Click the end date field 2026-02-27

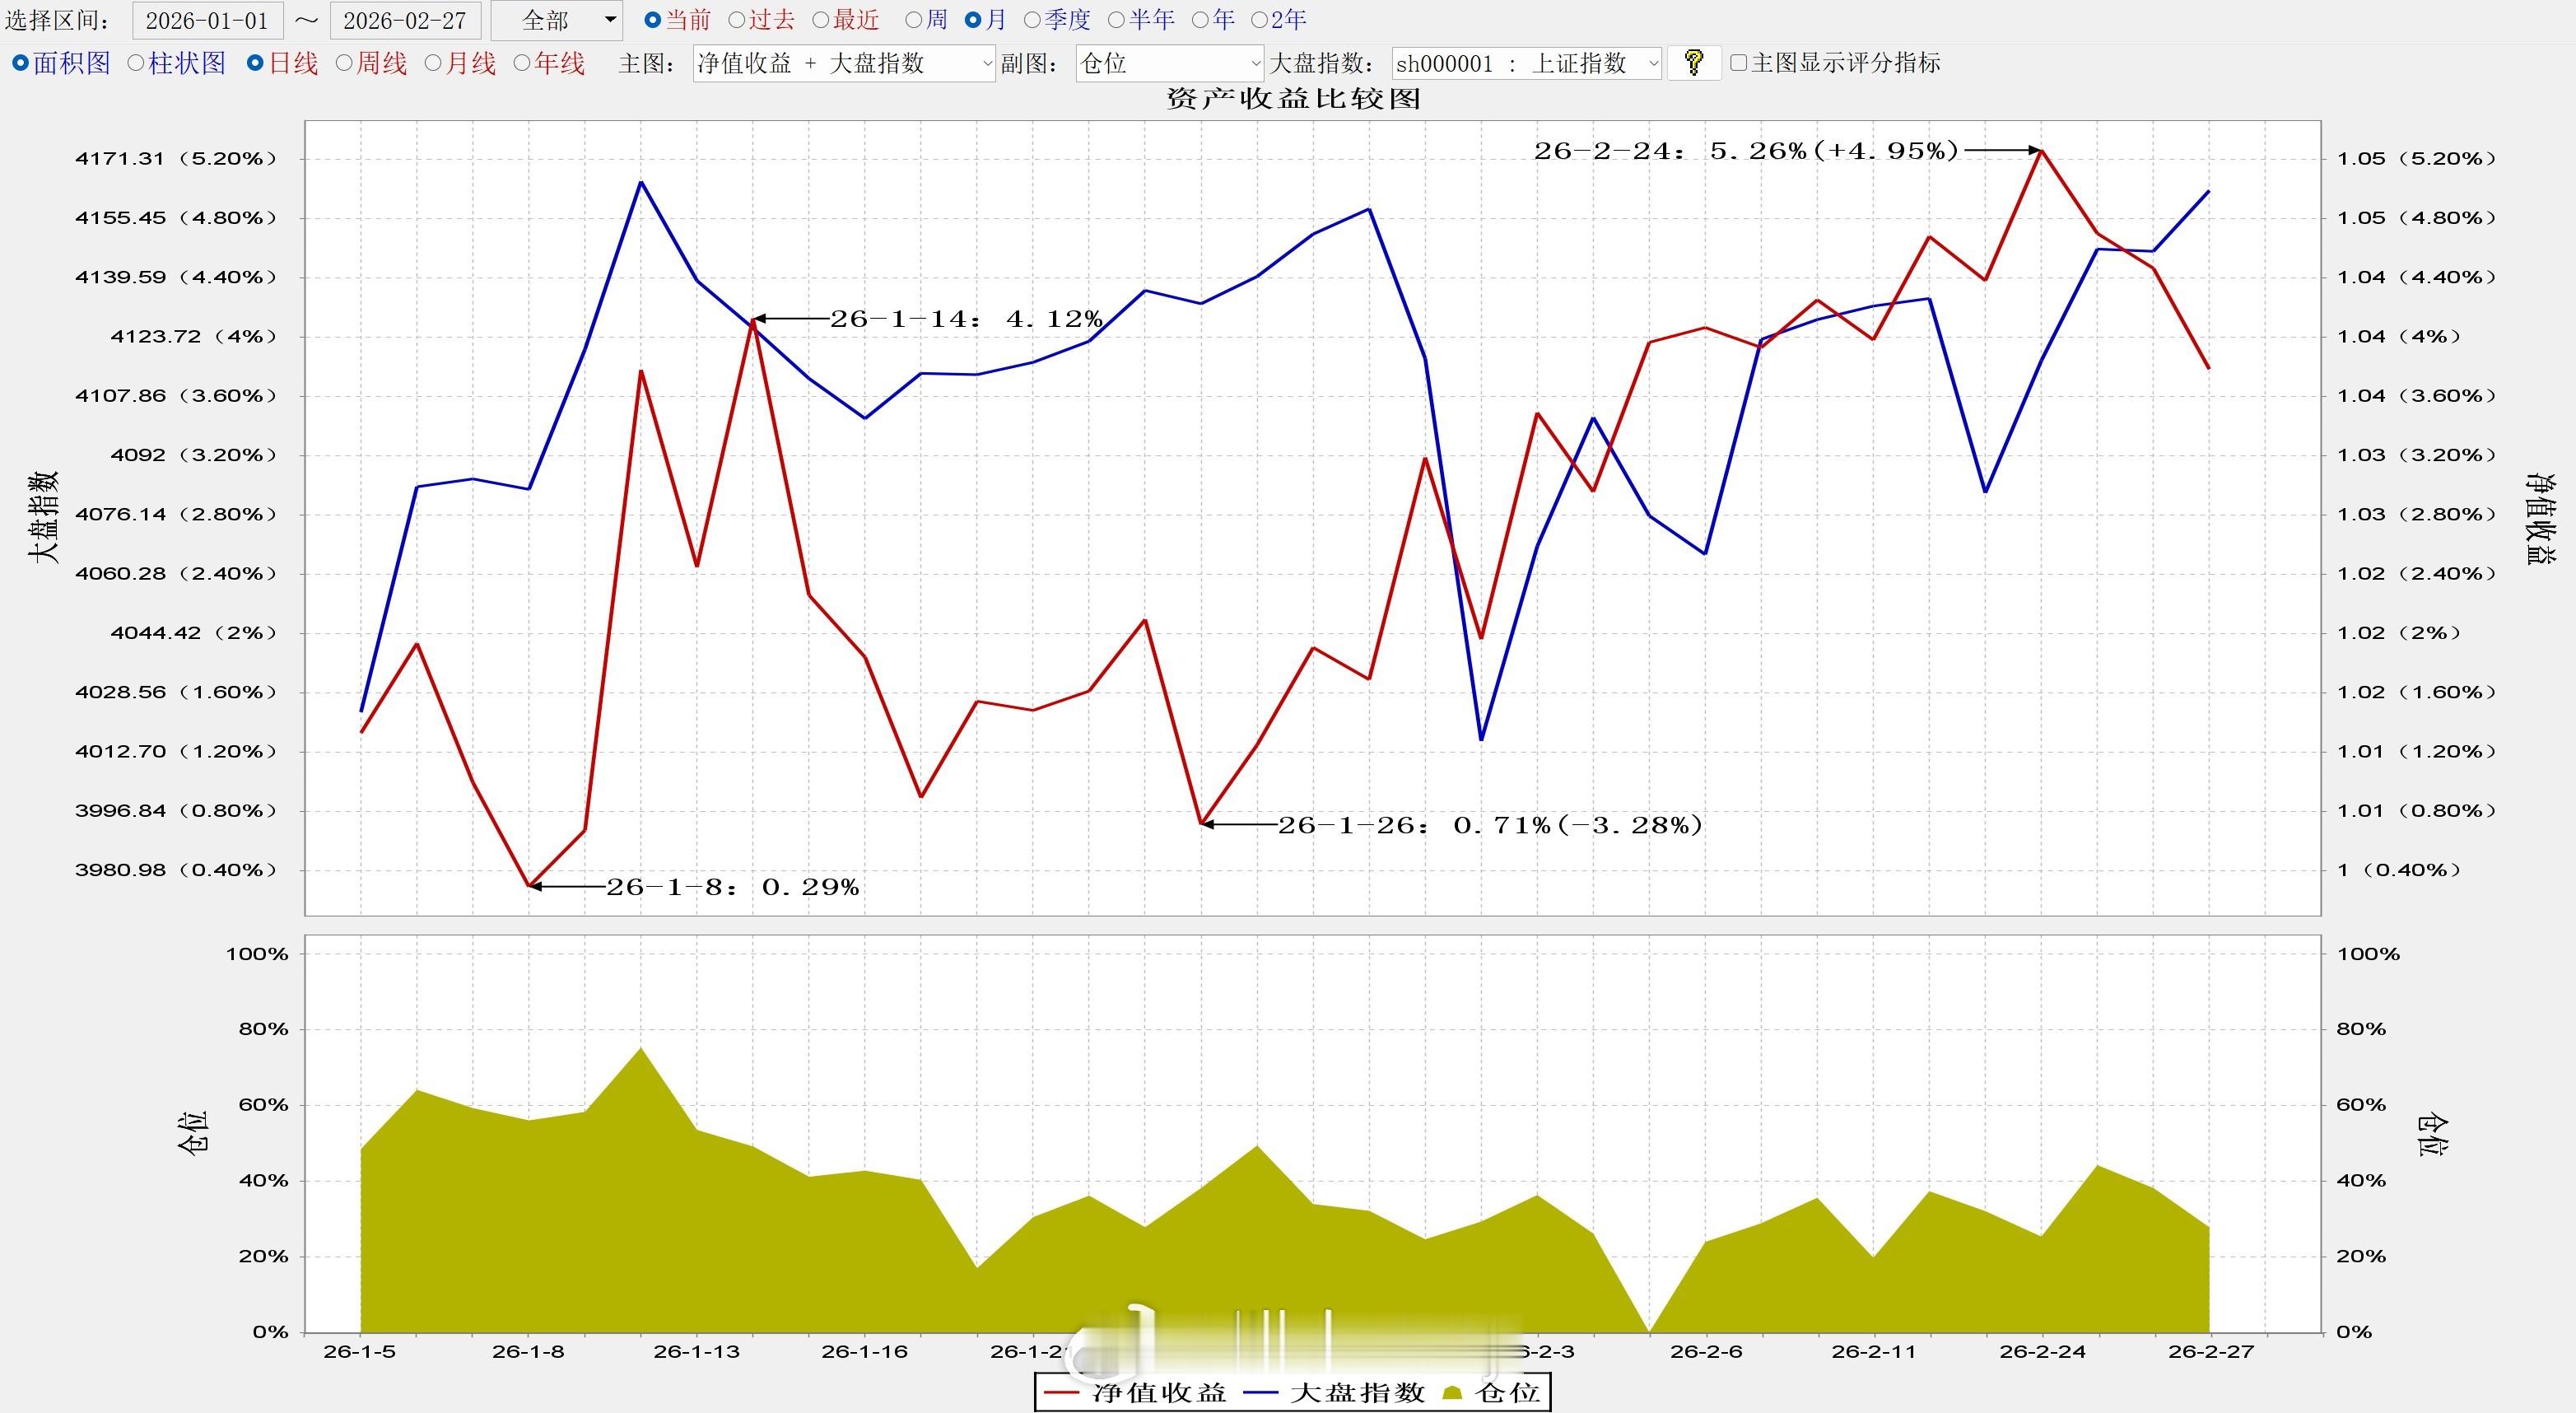tap(404, 20)
